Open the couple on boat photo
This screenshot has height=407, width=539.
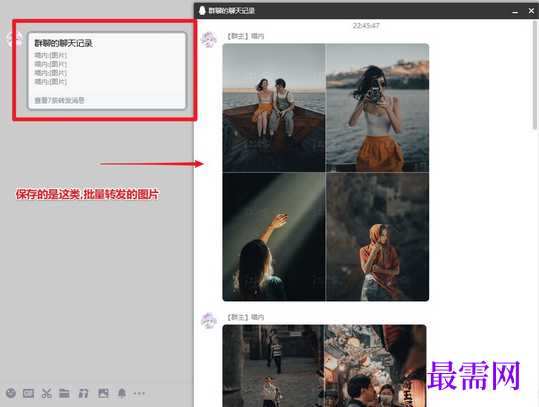(274, 108)
